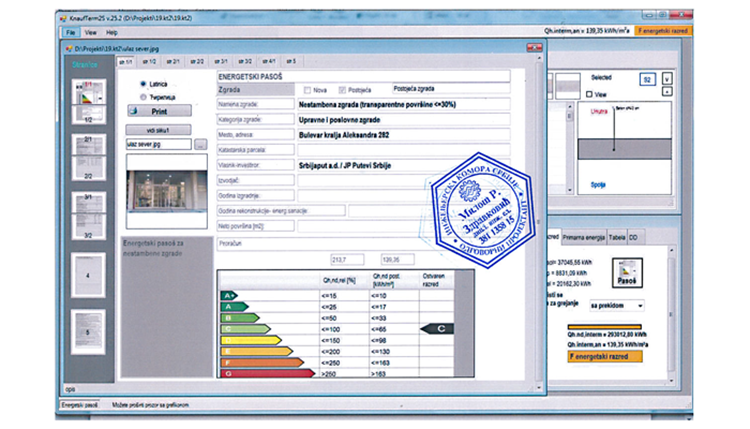This screenshot has width=750, height=429.
Task: Click the 213,7 value field under Proračun
Action: [x=347, y=260]
